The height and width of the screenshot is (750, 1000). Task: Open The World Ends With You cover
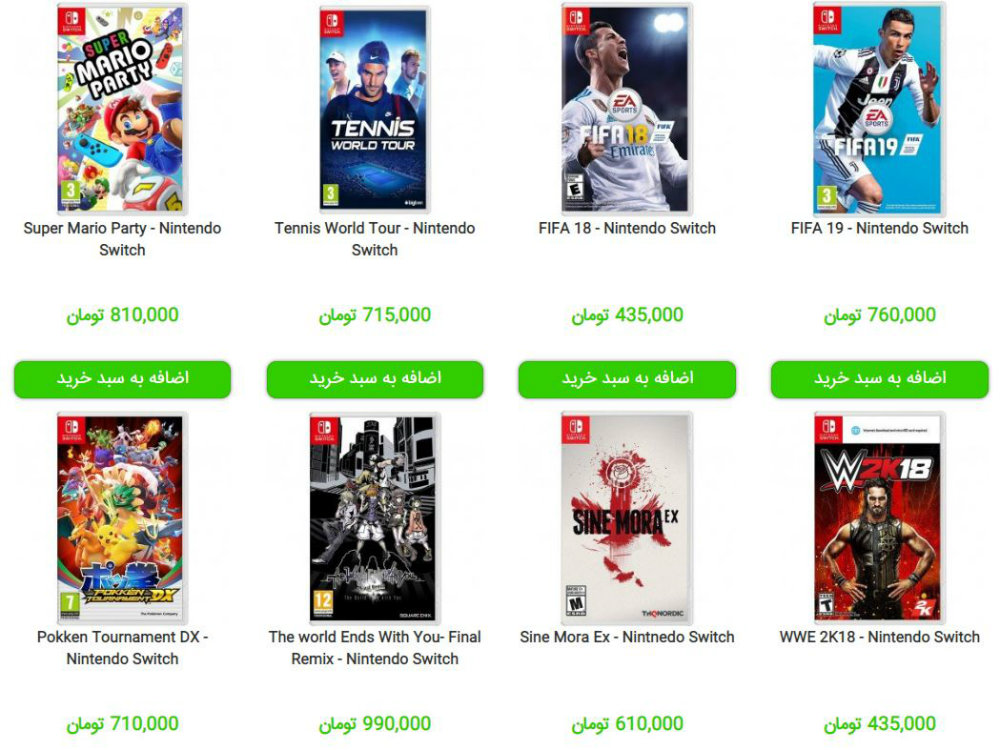click(375, 518)
